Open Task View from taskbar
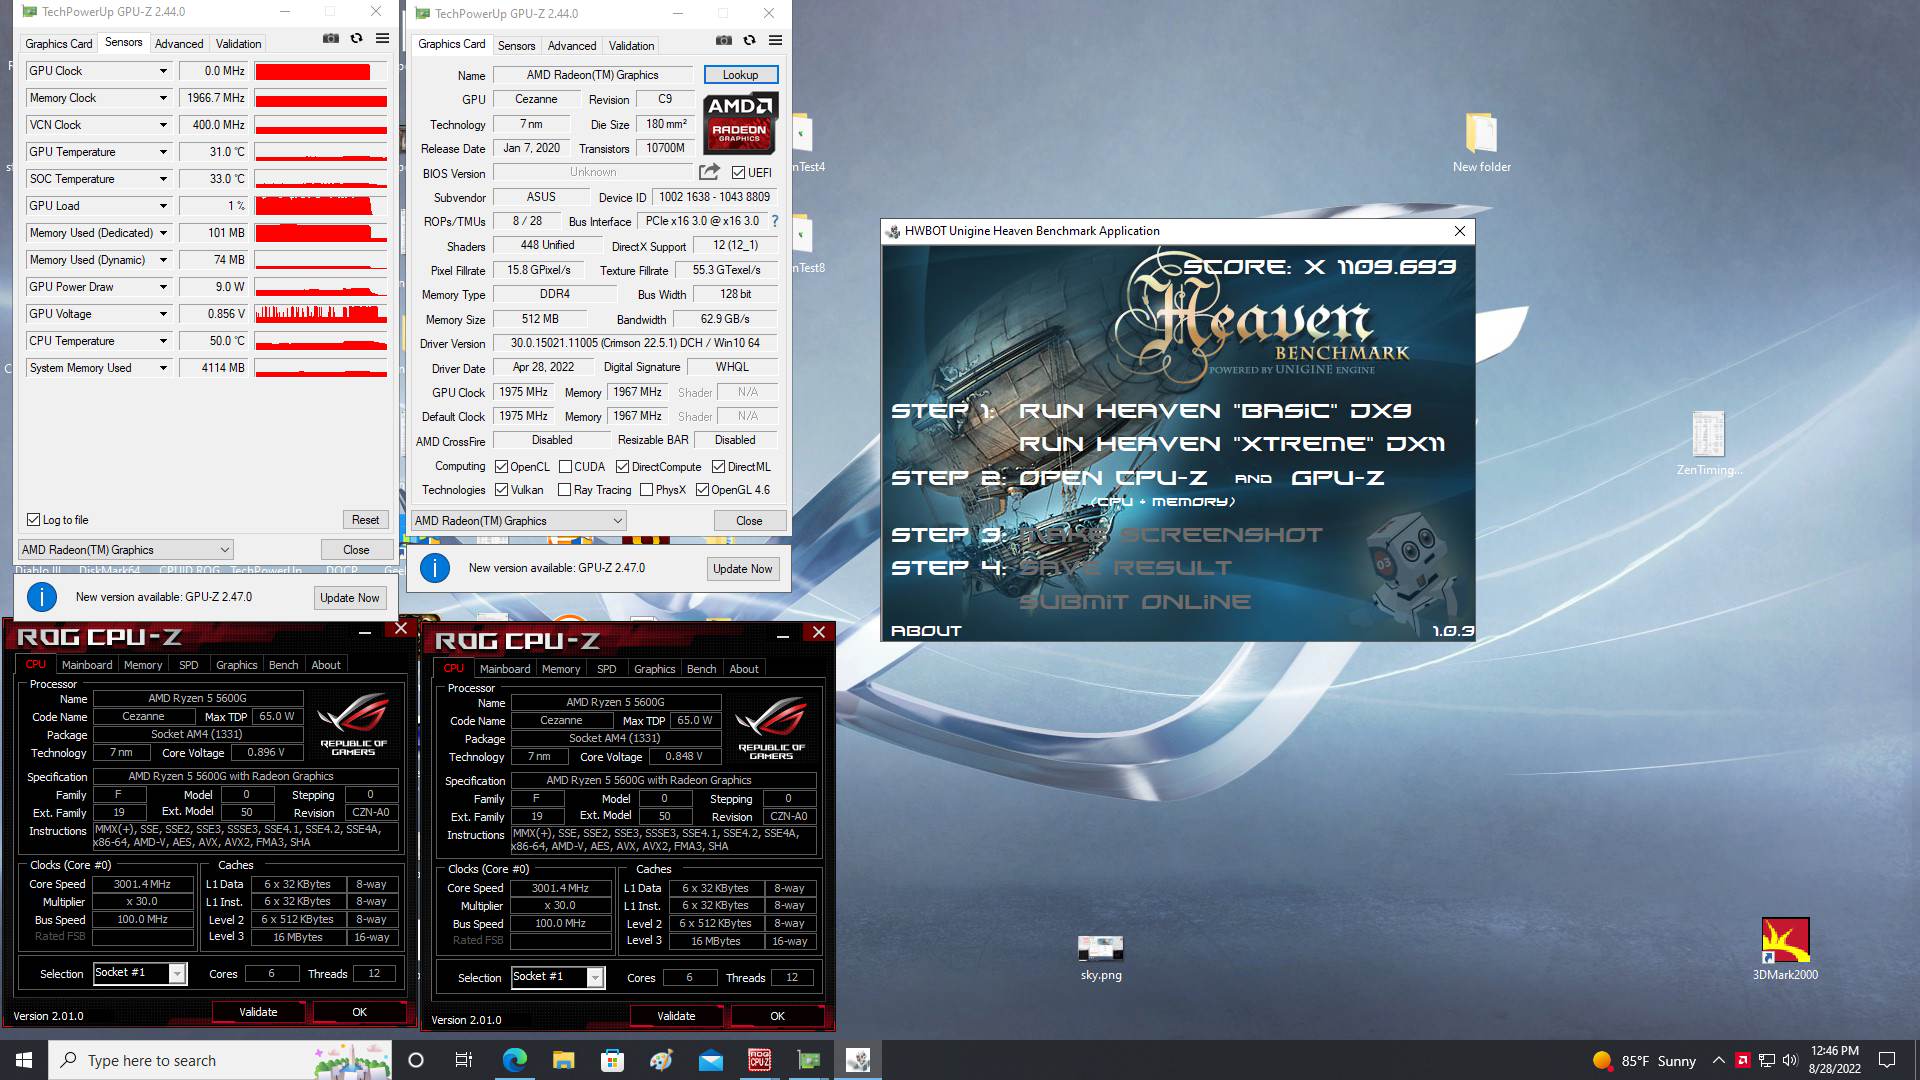Image resolution: width=1920 pixels, height=1080 pixels. click(x=463, y=1060)
